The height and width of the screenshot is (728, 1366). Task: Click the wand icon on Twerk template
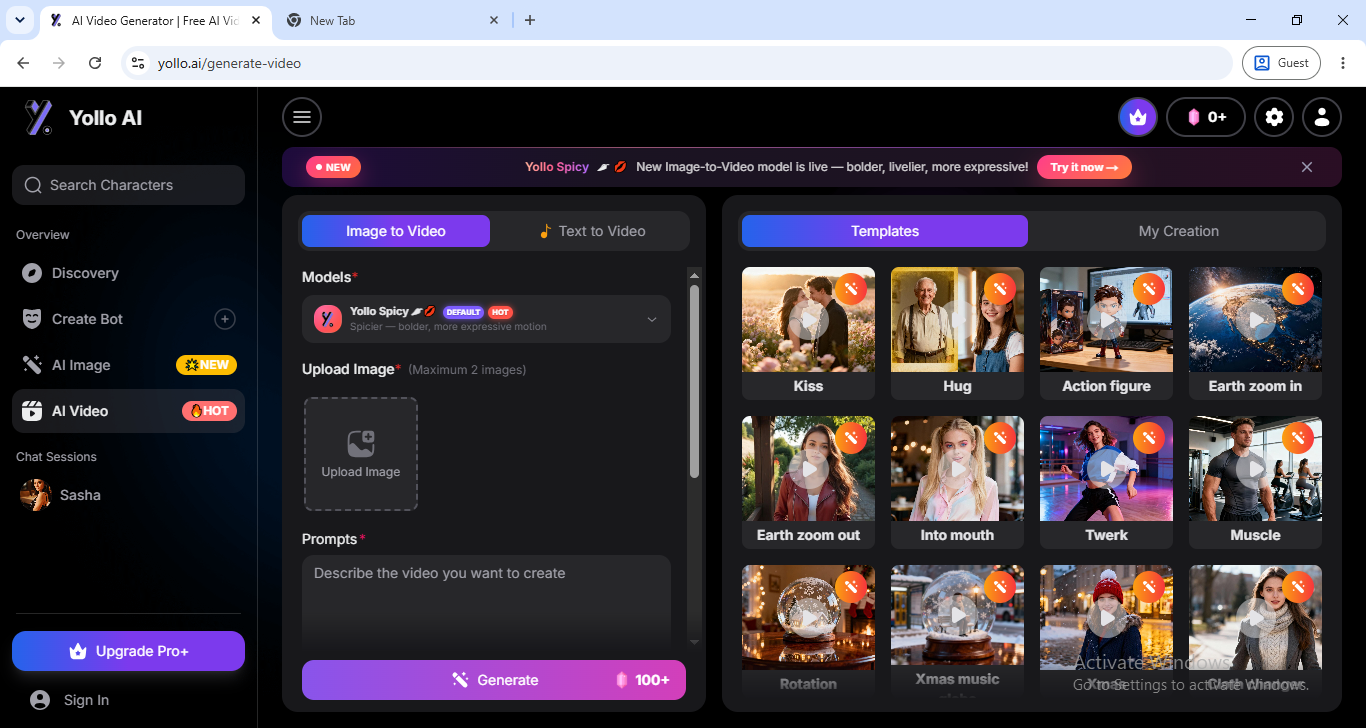[x=1149, y=439]
